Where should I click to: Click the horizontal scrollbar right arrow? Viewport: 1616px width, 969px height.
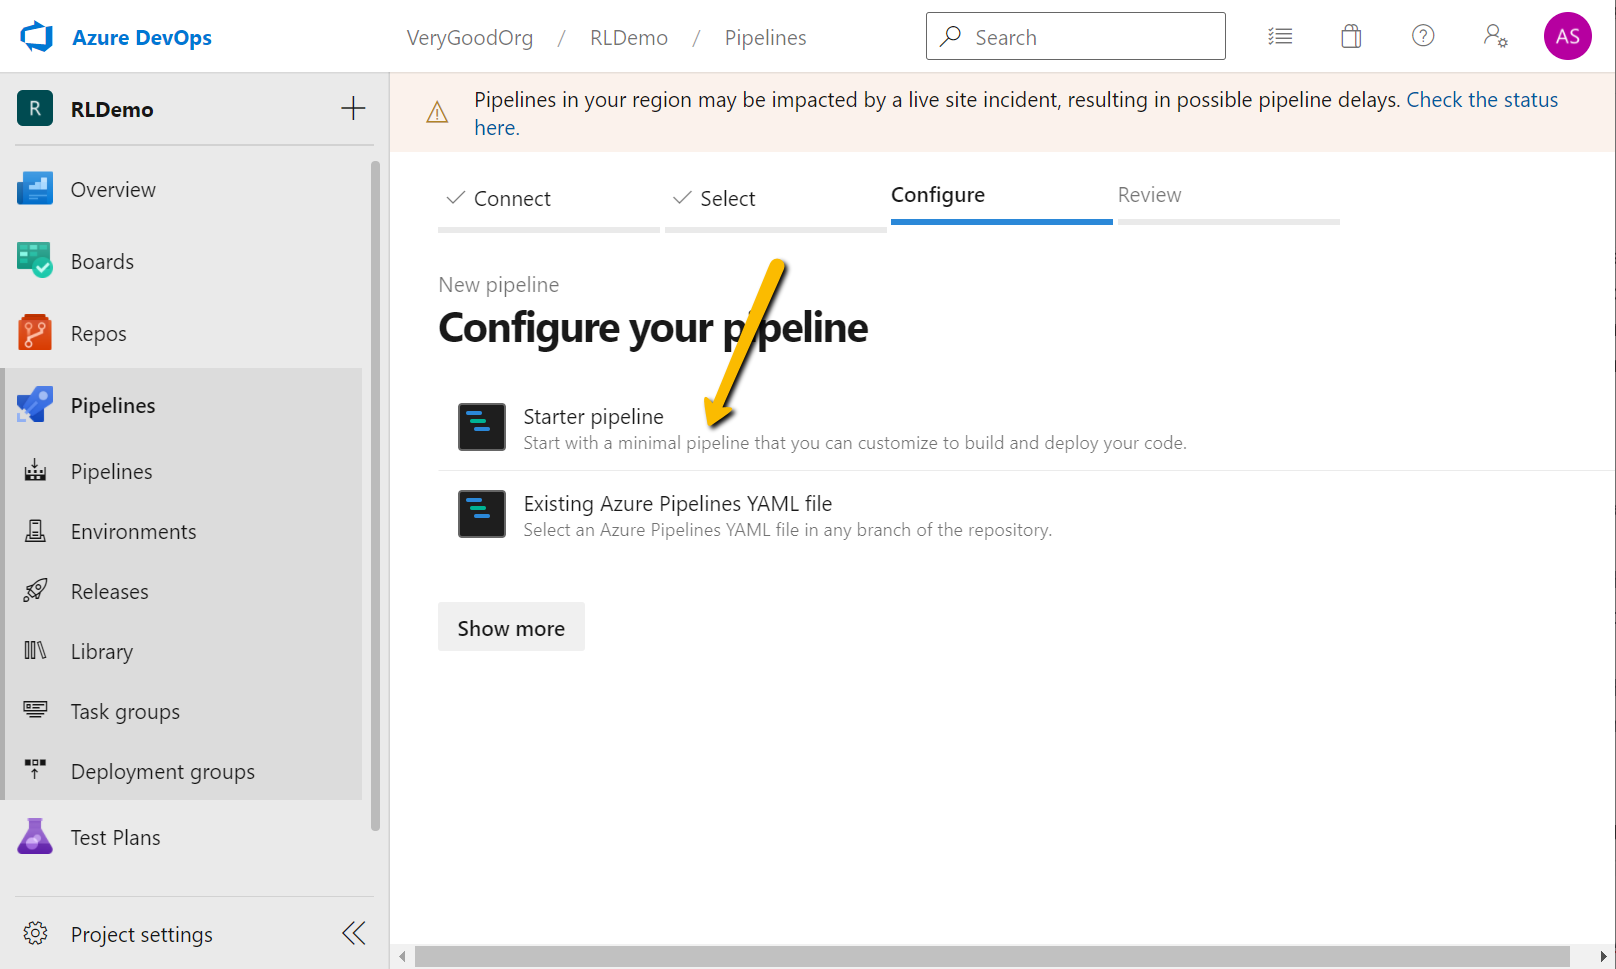point(1602,957)
